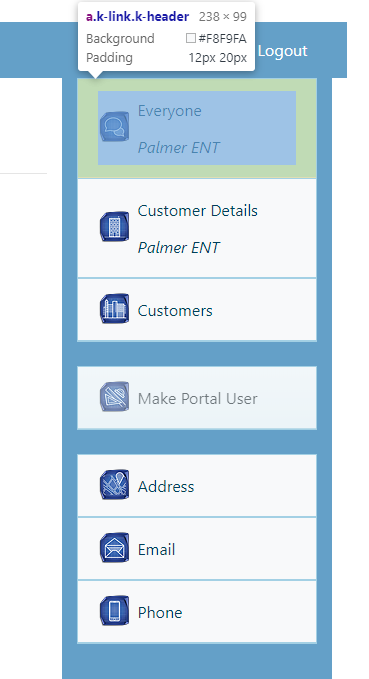This screenshot has width=369, height=679.
Task: Click a.k-link.k-header selector in tooltip
Action: coord(137,16)
